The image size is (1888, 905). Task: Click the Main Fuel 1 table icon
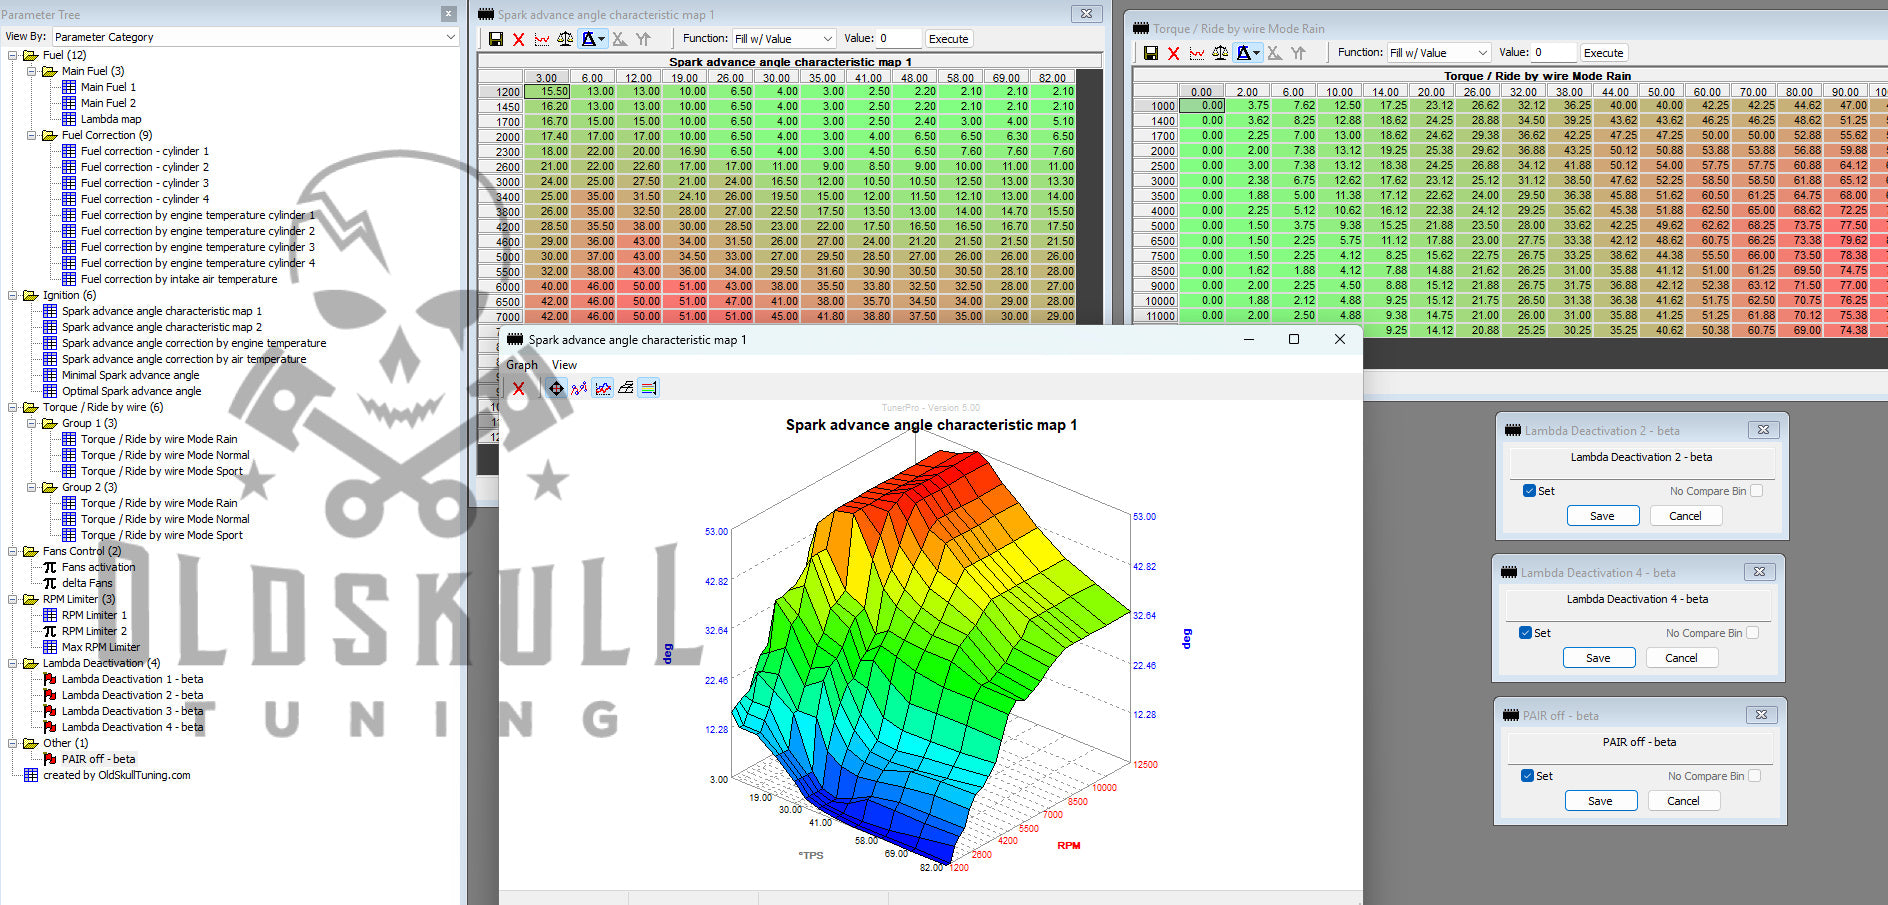pos(69,87)
